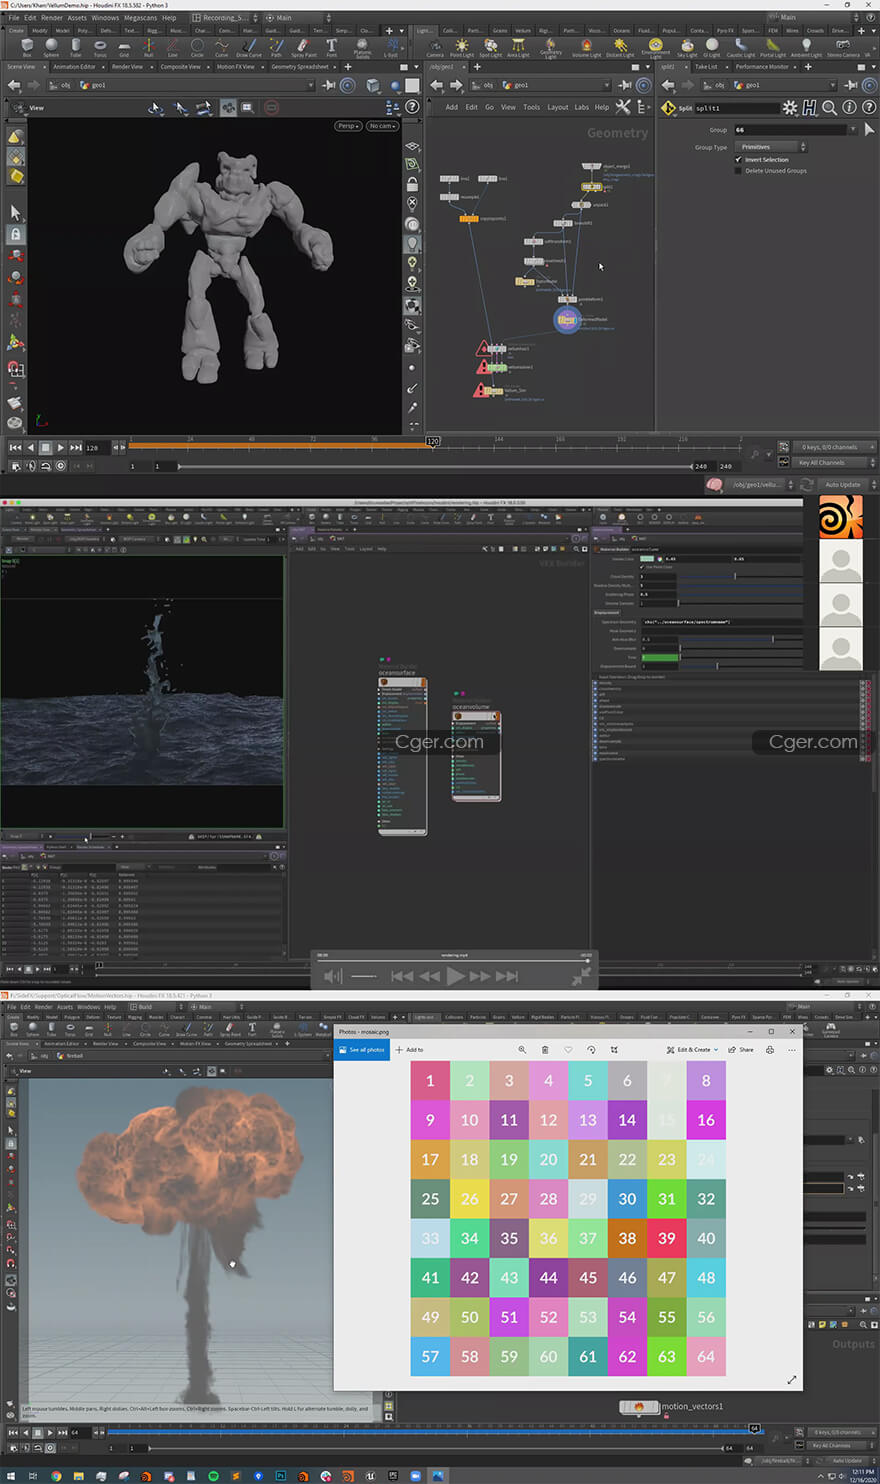Click See all photos in Photos window
This screenshot has width=880, height=1484.
pos(362,1049)
